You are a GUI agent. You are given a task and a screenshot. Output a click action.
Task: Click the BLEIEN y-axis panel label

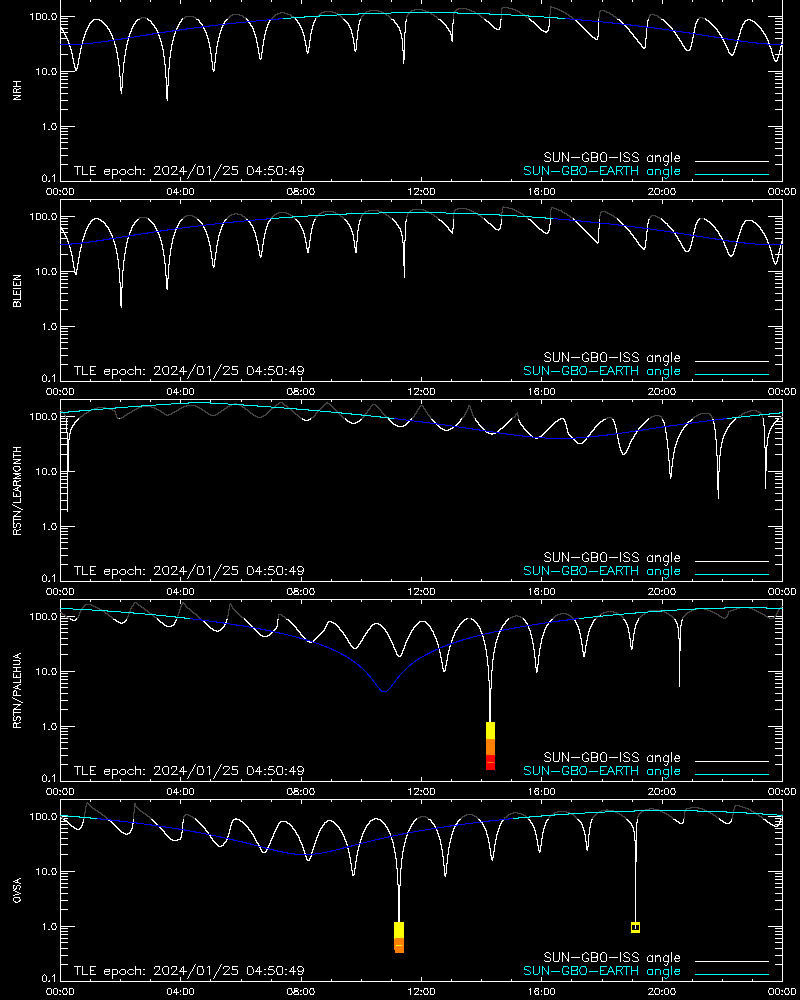pyautogui.click(x=17, y=291)
